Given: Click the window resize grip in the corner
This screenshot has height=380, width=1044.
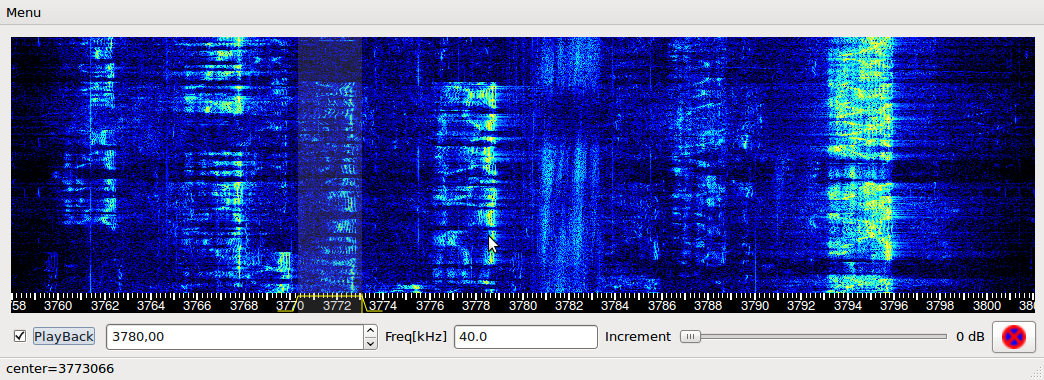Looking at the screenshot, I should (1037, 373).
